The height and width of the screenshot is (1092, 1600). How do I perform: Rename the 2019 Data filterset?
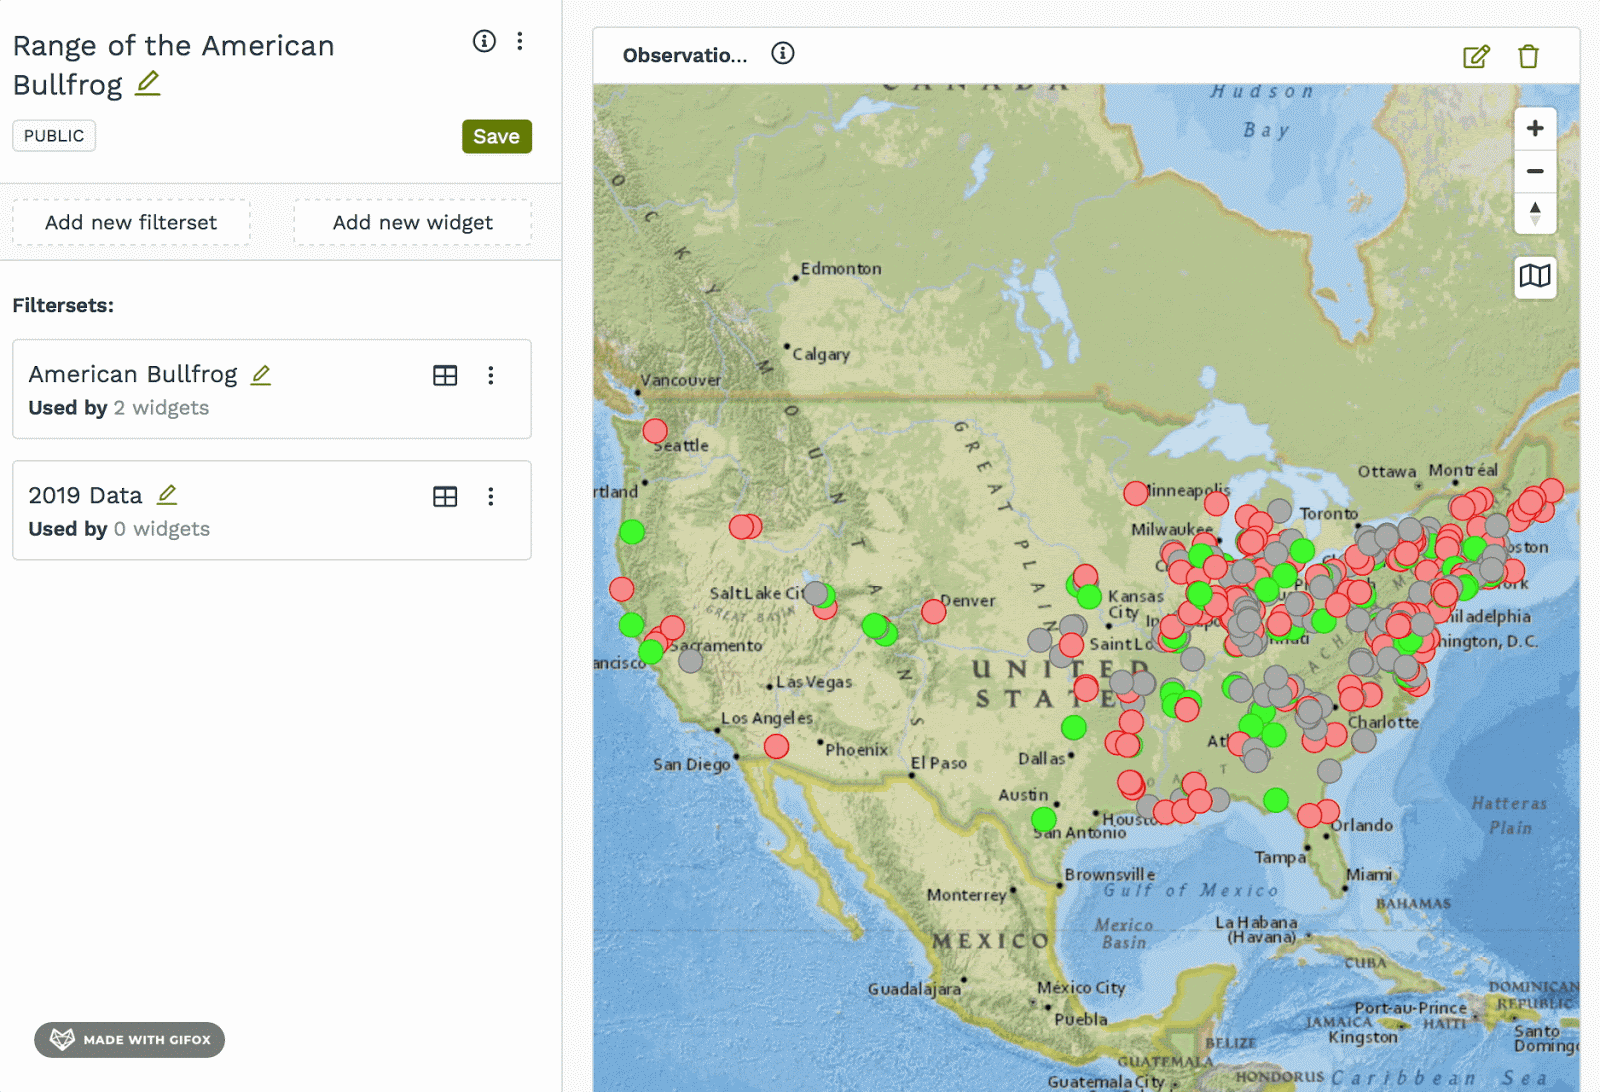(167, 495)
